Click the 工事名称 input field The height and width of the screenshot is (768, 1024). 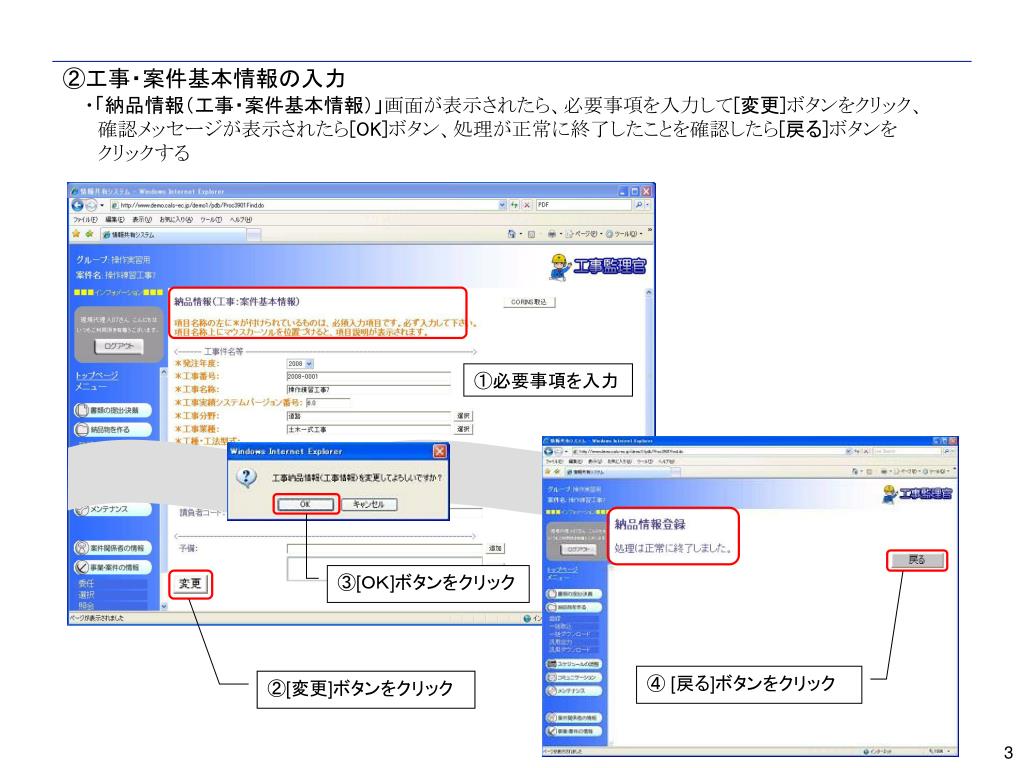(368, 390)
